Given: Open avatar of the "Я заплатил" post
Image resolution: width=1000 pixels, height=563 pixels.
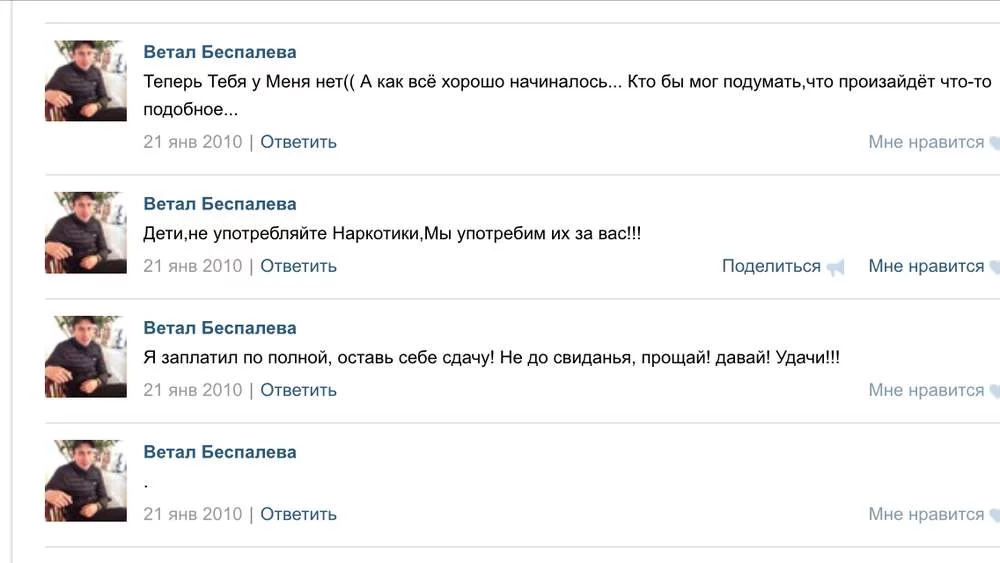Looking at the screenshot, I should point(85,357).
